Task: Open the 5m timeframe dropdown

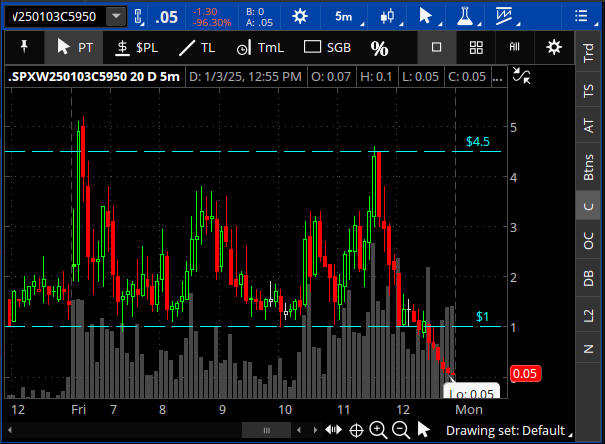Action: (x=343, y=16)
